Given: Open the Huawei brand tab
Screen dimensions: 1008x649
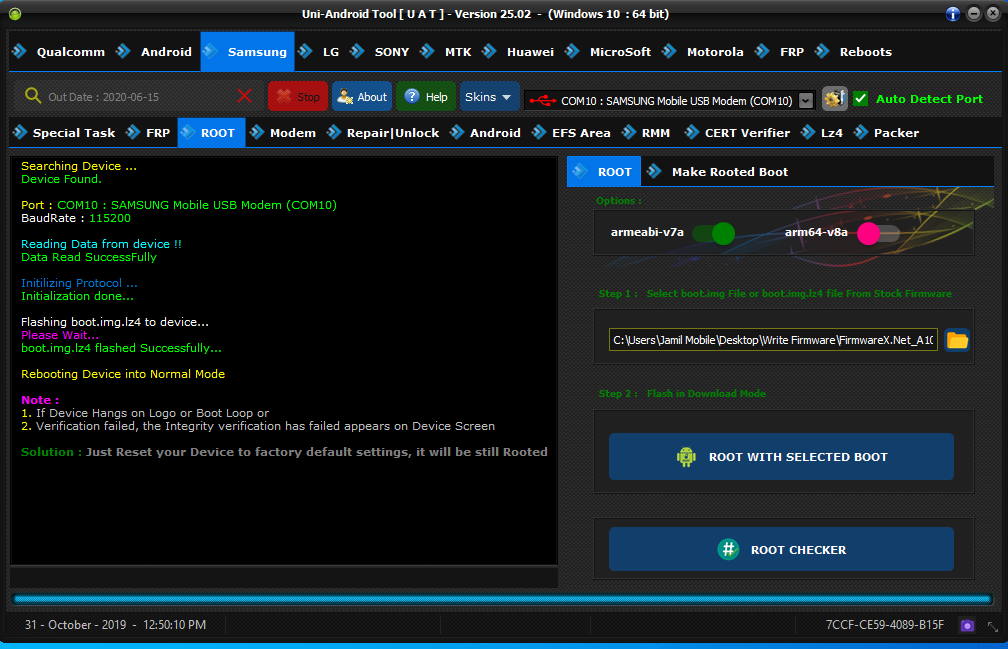Looking at the screenshot, I should (x=519, y=52).
